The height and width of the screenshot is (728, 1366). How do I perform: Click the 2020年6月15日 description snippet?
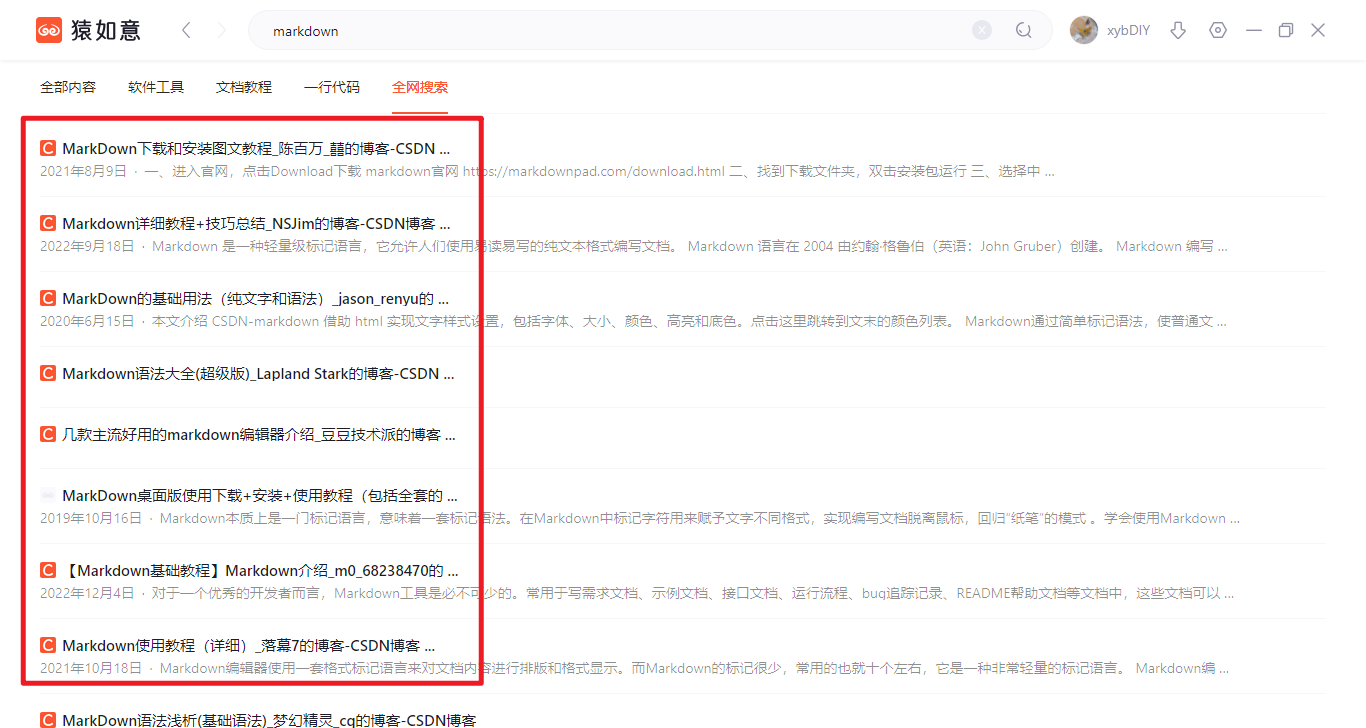click(633, 321)
